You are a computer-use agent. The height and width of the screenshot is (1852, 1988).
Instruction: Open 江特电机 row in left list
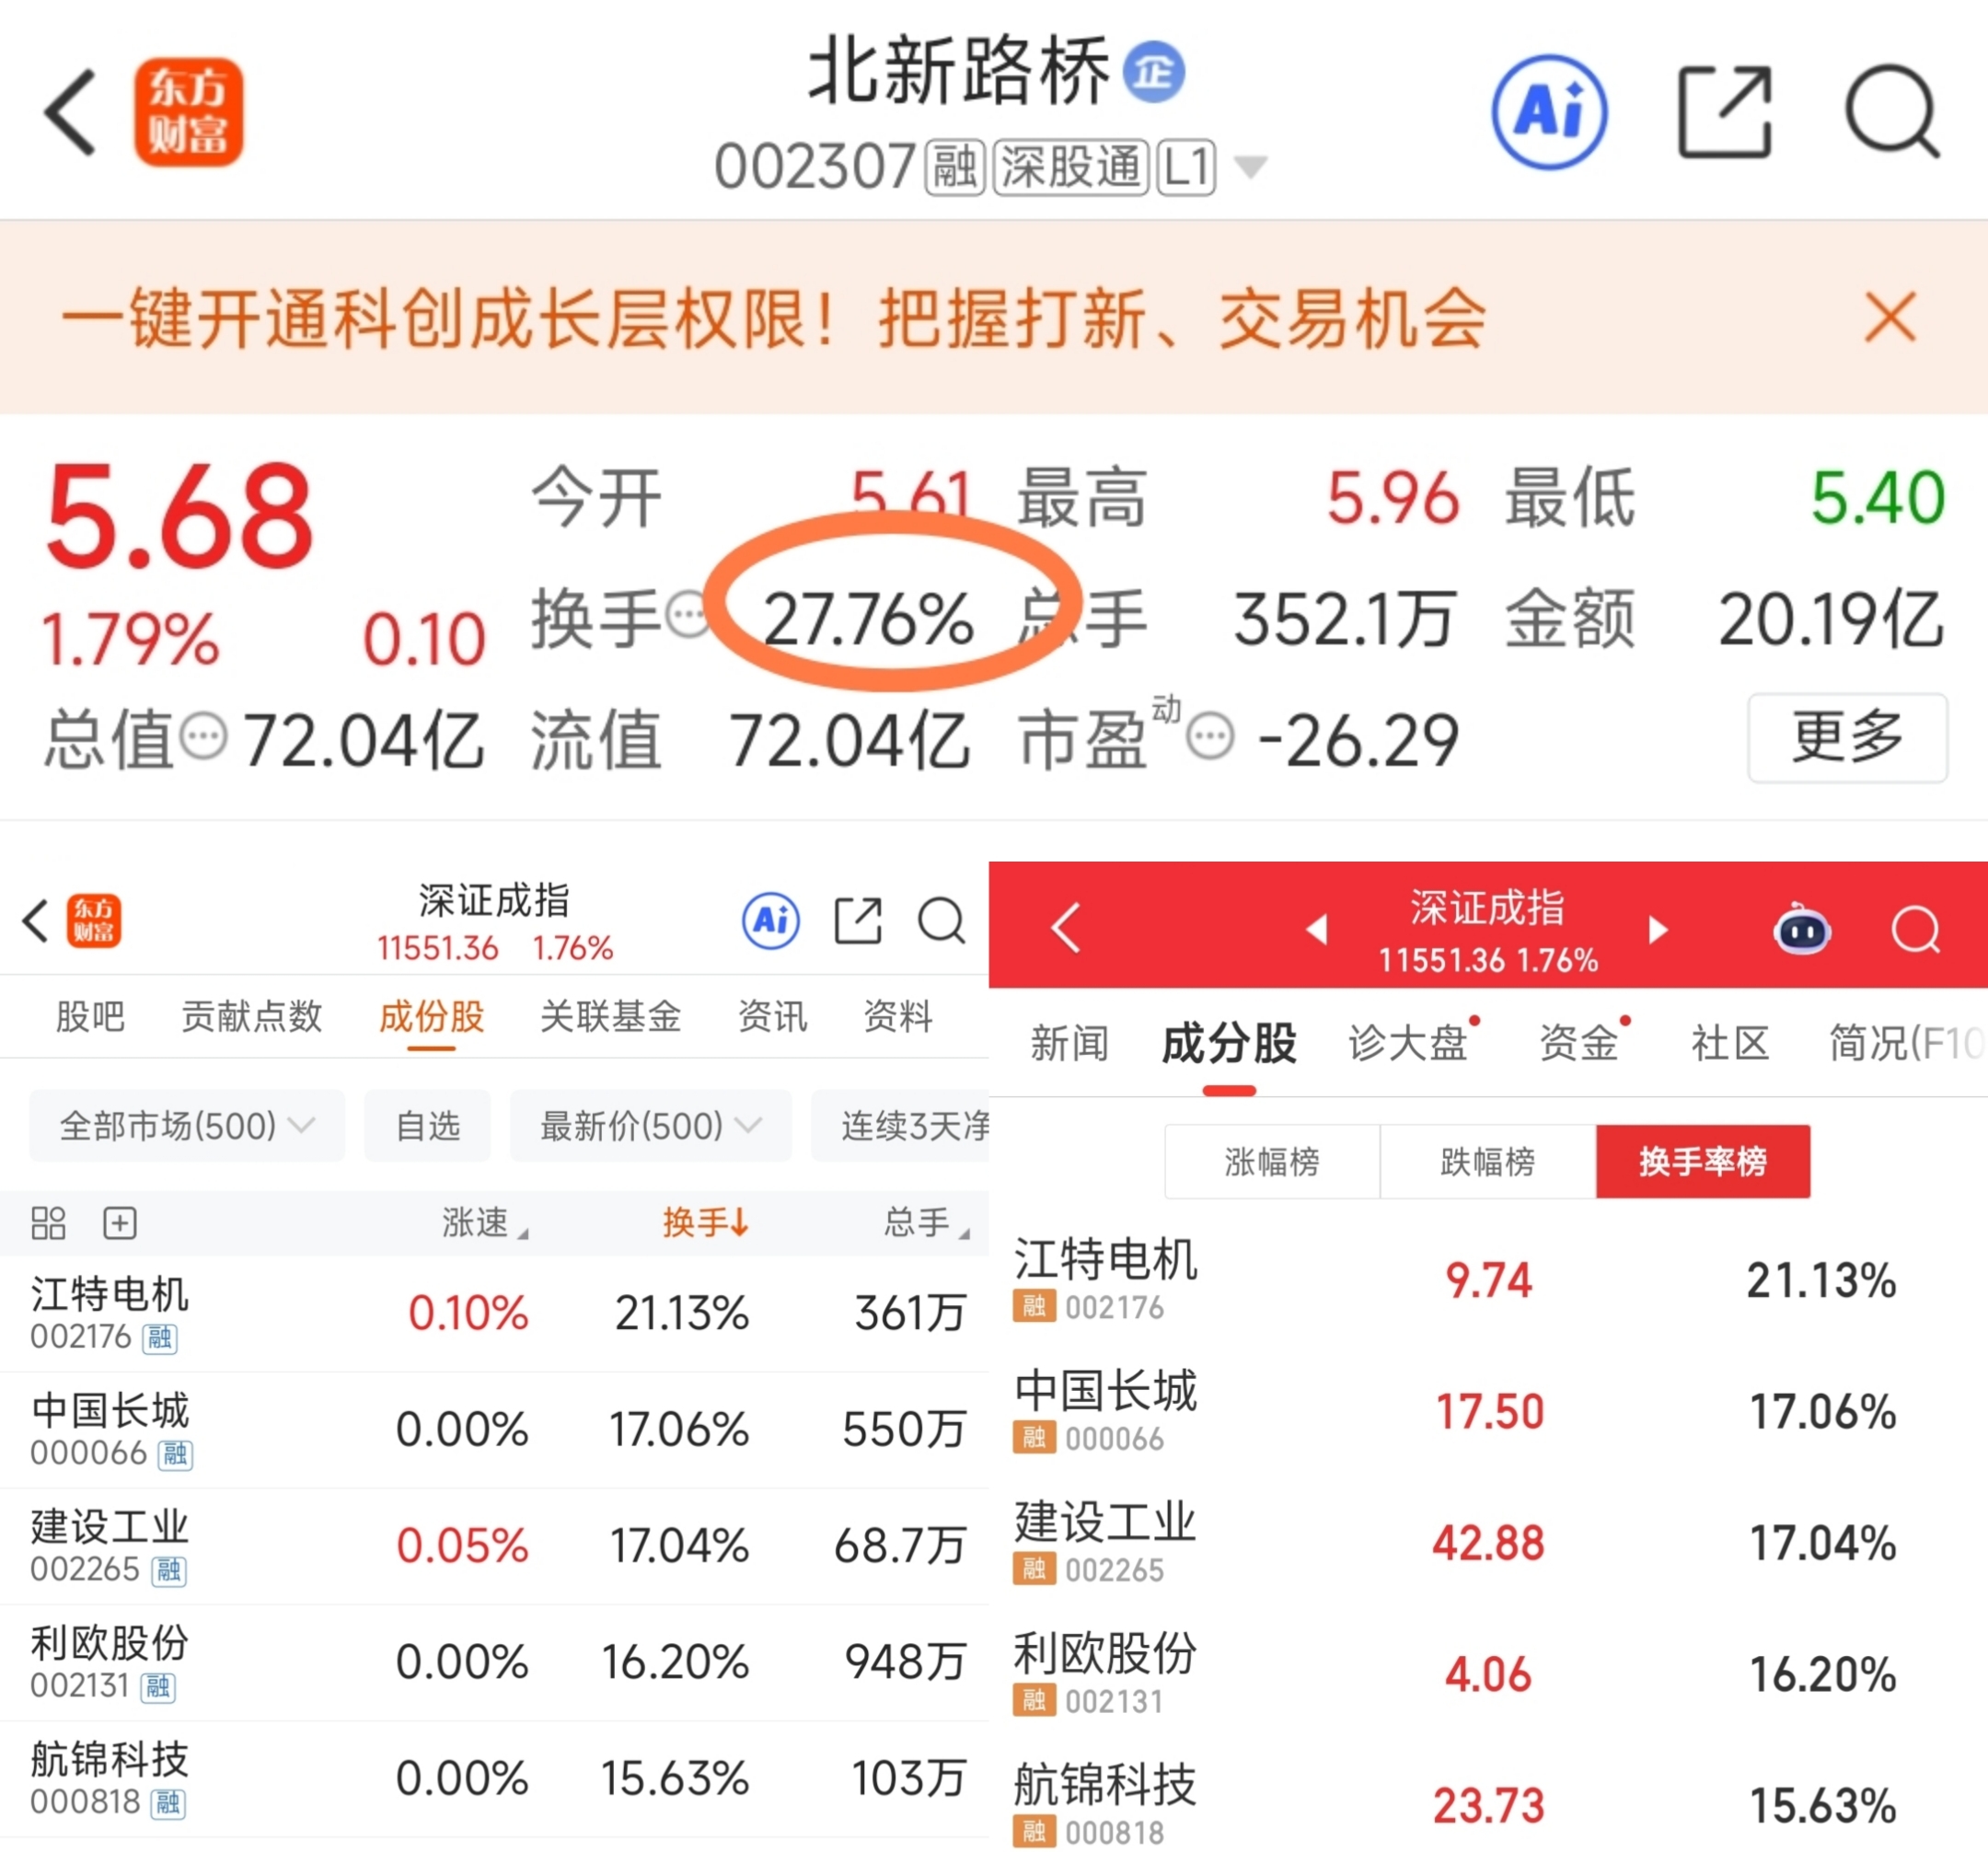(x=494, y=1313)
